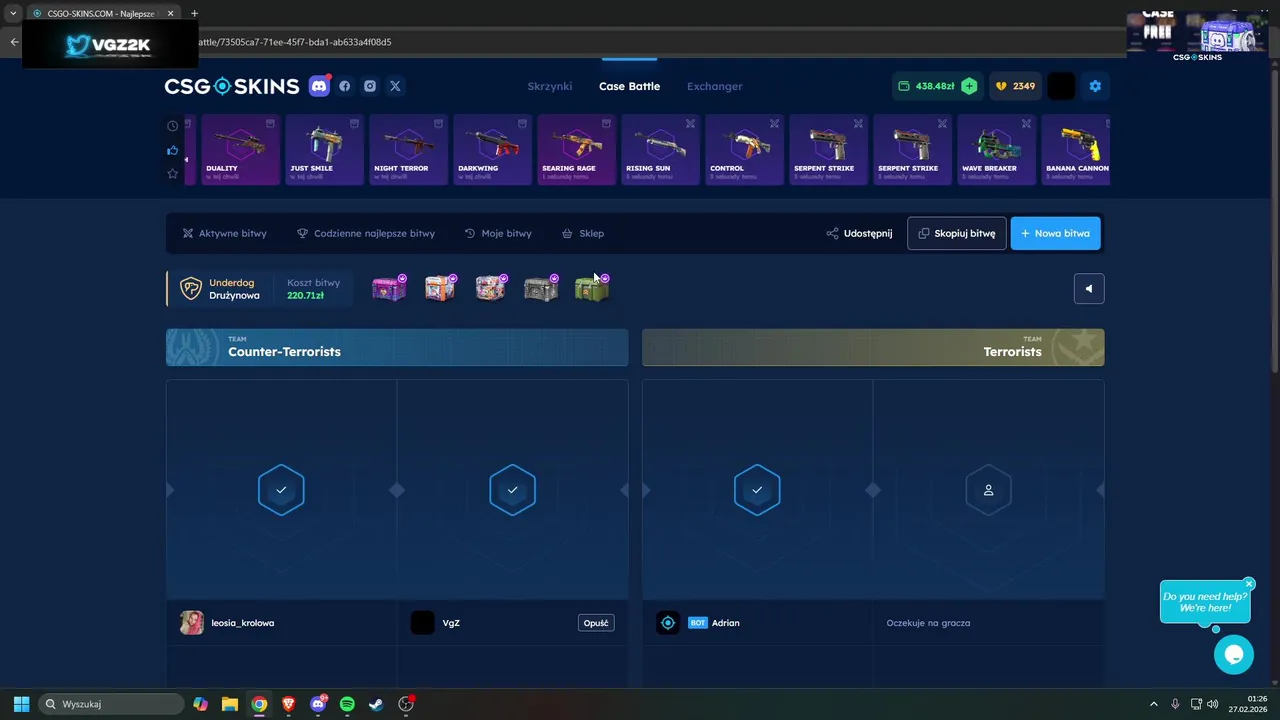Click the pink-white case icon in the battle
The width and height of the screenshot is (1280, 720).
coord(491,289)
